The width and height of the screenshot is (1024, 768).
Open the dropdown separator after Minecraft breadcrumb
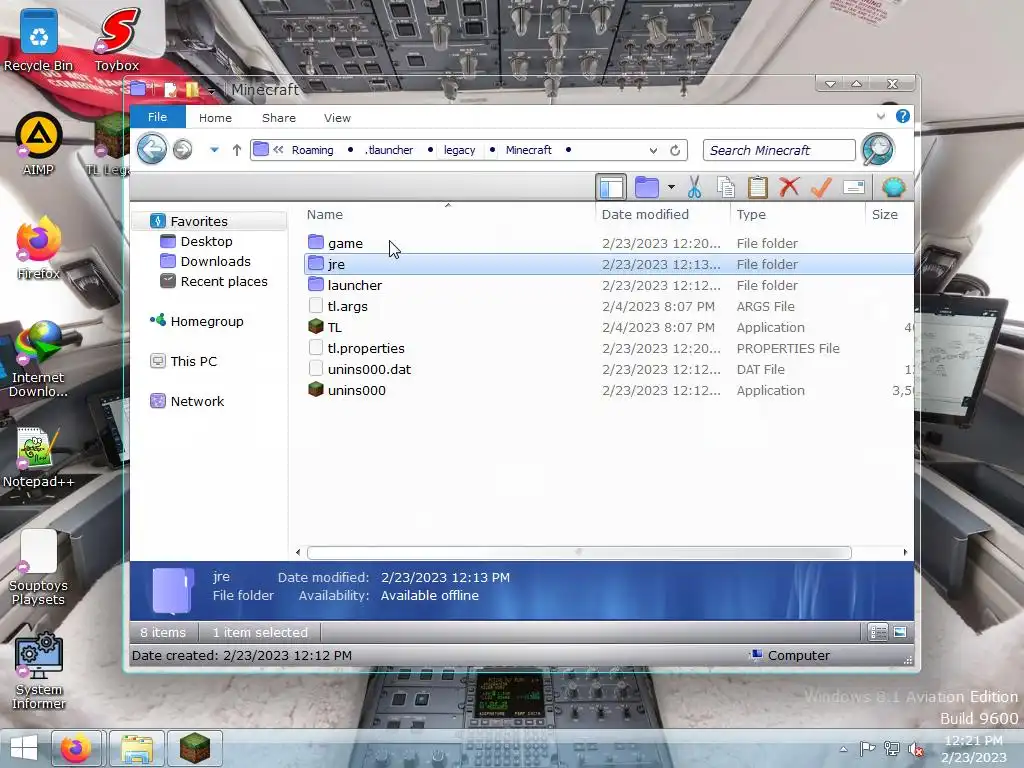click(x=568, y=150)
